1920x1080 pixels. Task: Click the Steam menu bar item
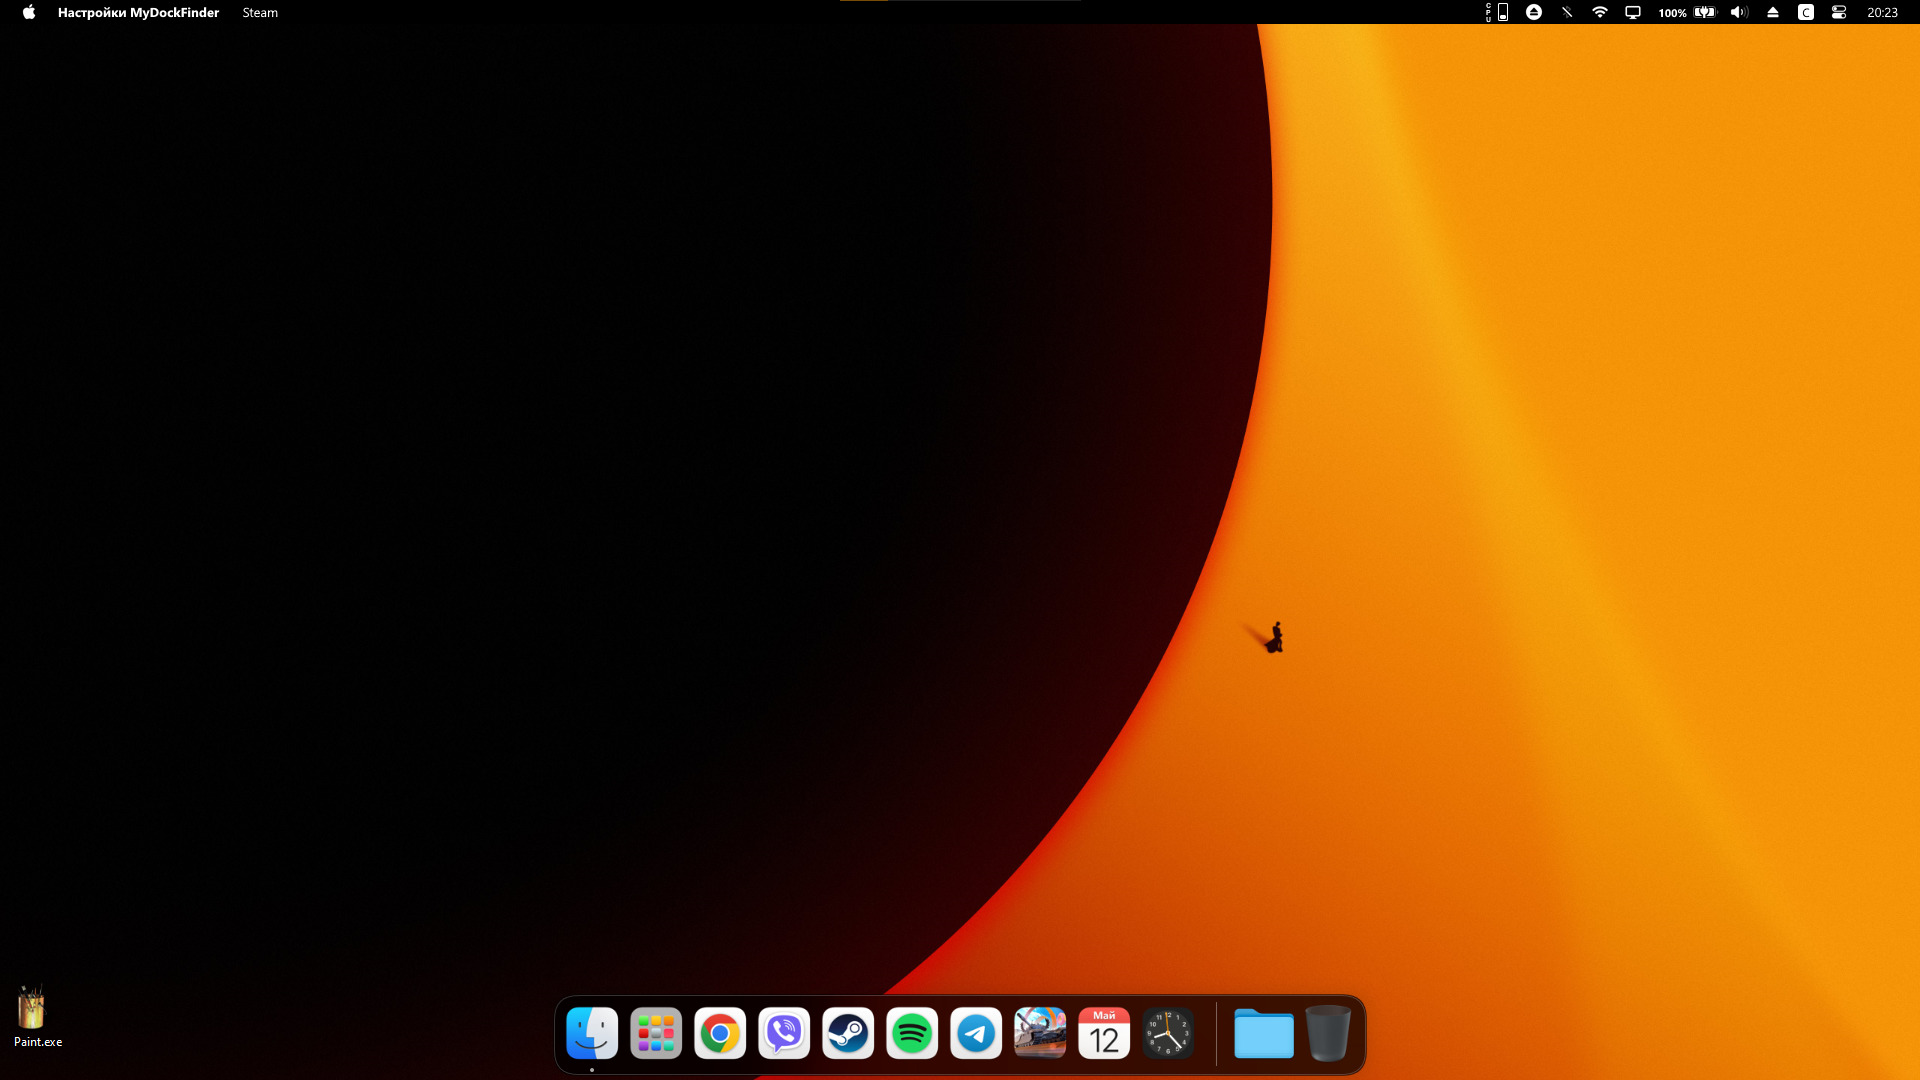(260, 12)
